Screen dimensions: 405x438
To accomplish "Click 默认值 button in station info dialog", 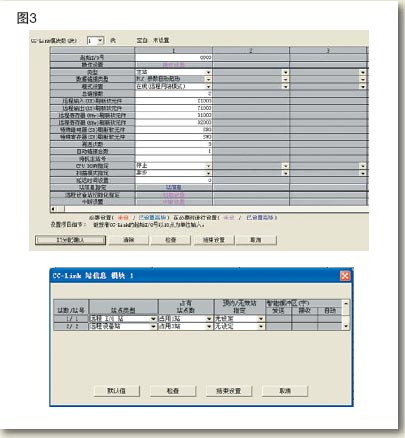I will pyautogui.click(x=116, y=391).
